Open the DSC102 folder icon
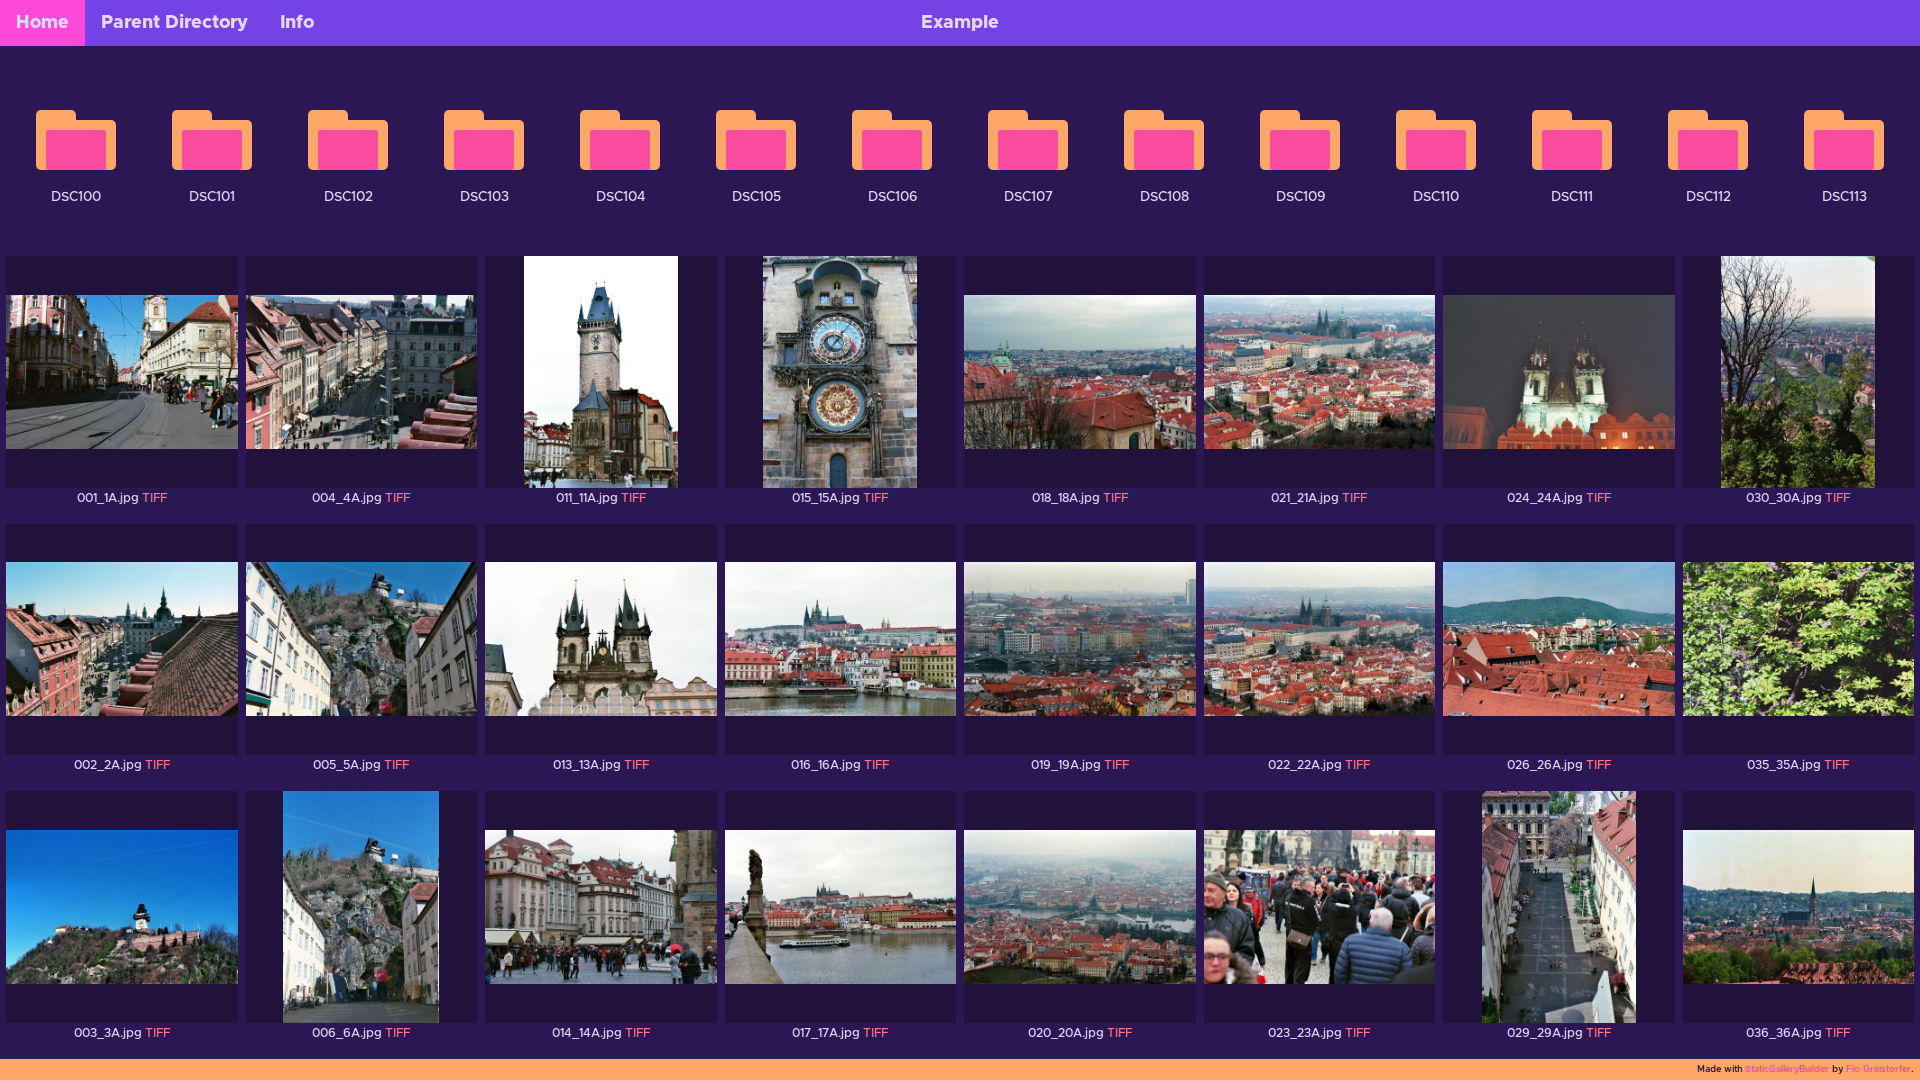 [x=348, y=141]
